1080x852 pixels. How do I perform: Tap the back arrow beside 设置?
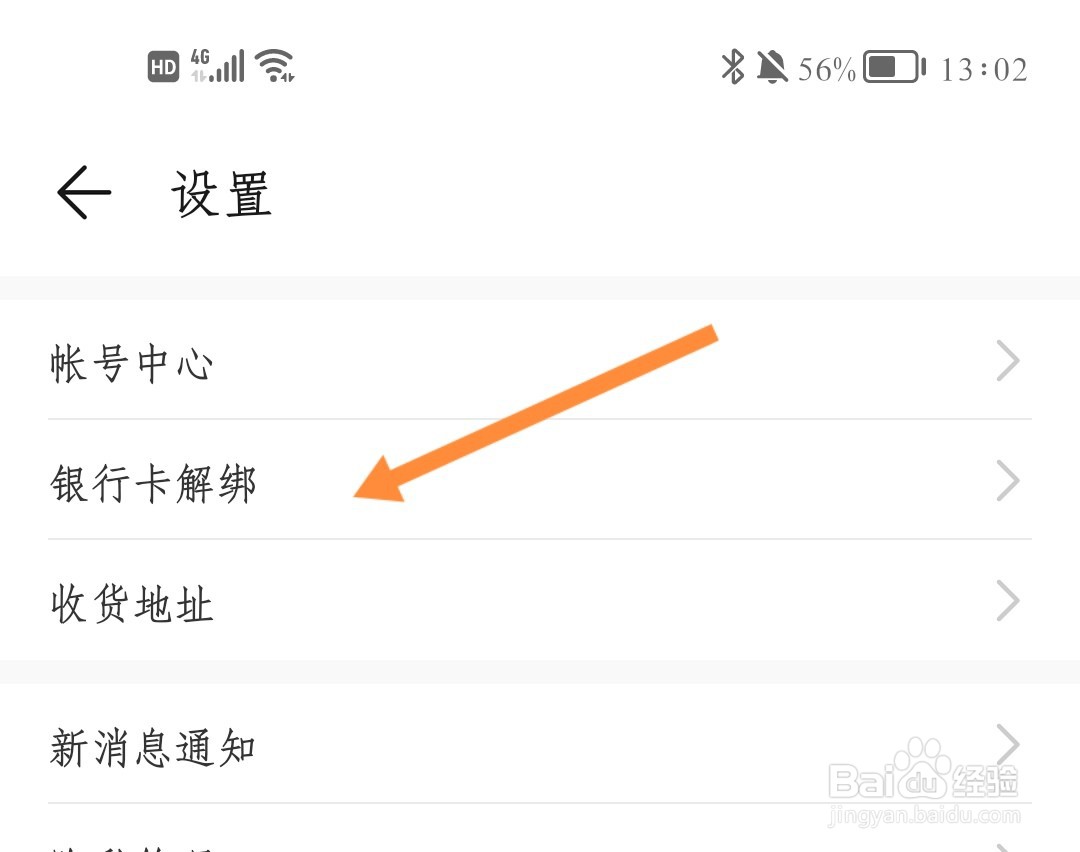pos(83,192)
